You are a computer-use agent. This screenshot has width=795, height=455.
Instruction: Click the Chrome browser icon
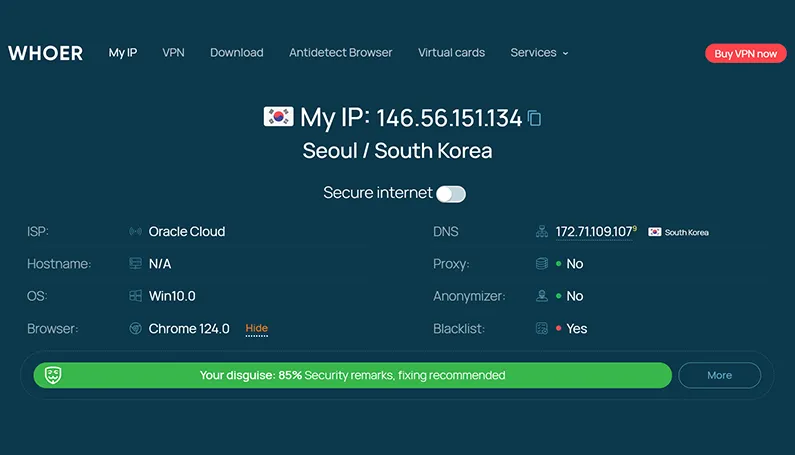click(x=135, y=328)
